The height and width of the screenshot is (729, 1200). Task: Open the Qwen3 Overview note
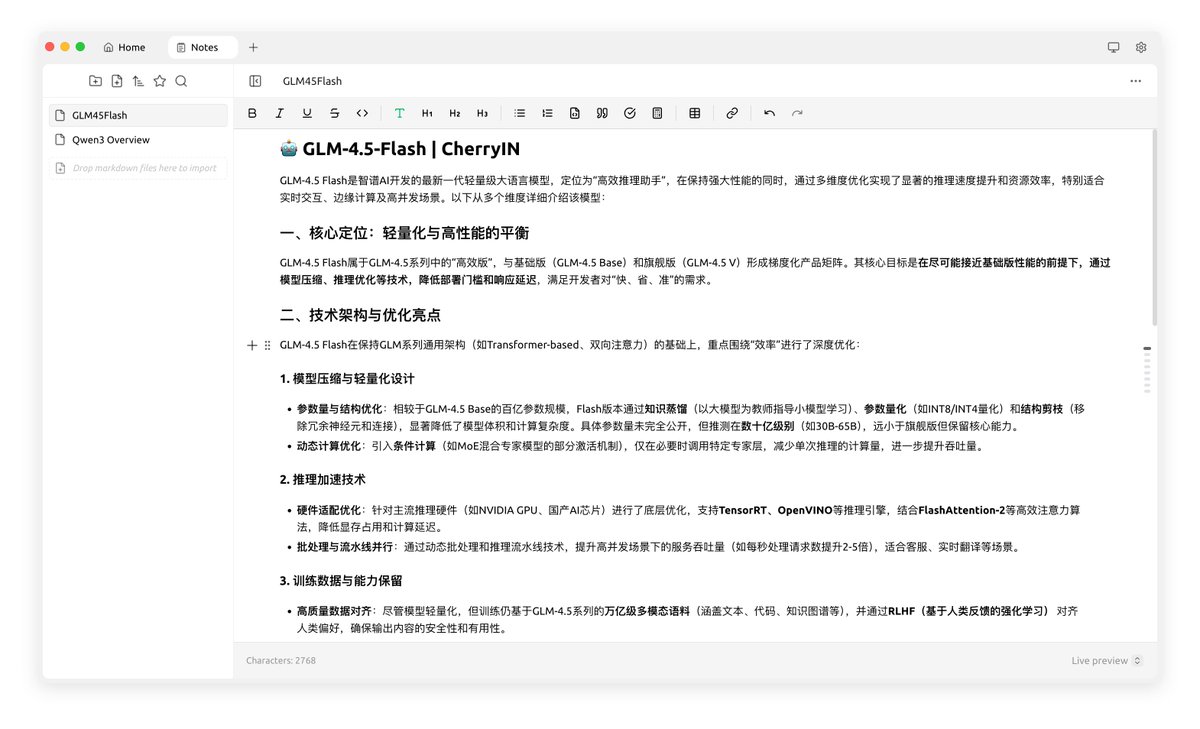(x=138, y=140)
